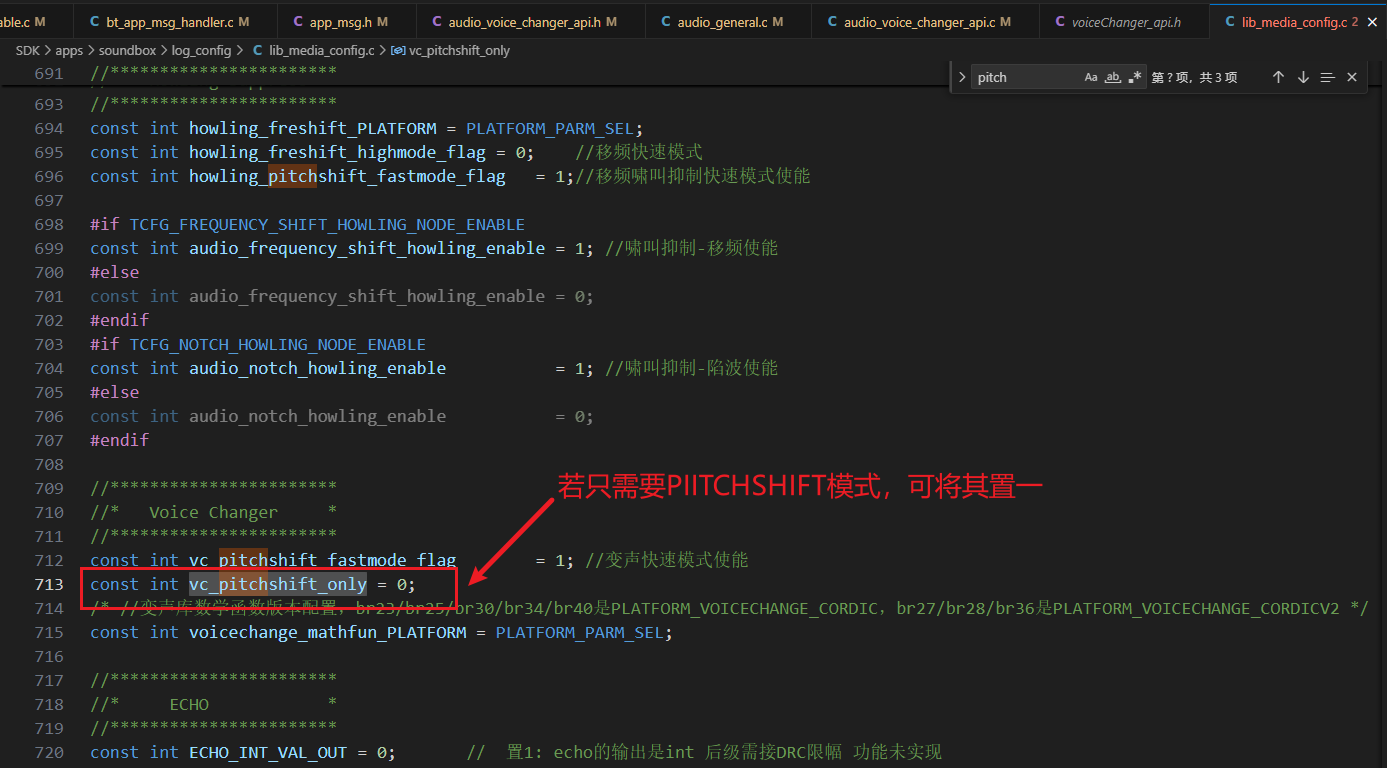Click variable howling_freshift_highmode_flag
This screenshot has height=768, width=1387.
(337, 152)
